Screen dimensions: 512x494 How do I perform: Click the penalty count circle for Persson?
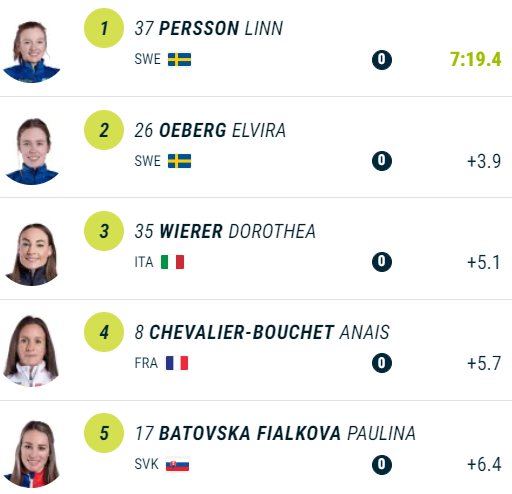pos(382,60)
